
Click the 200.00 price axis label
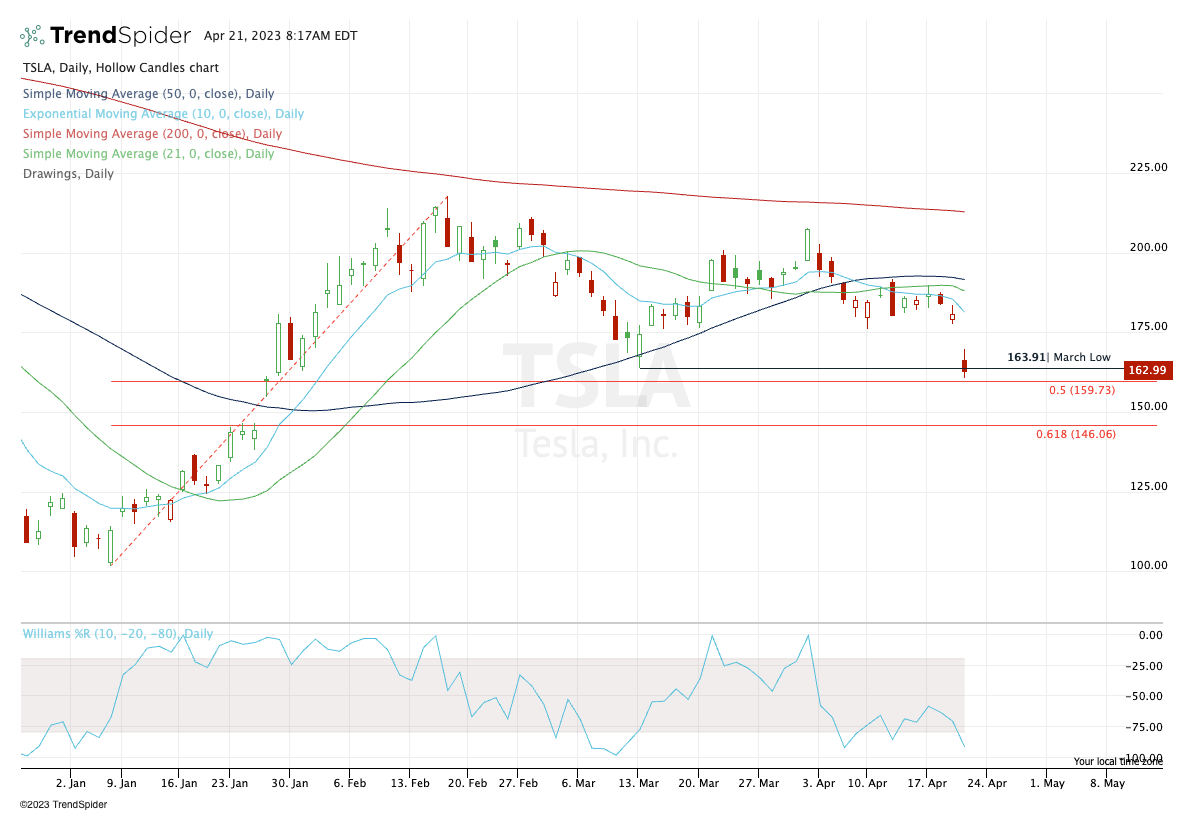(x=1149, y=247)
